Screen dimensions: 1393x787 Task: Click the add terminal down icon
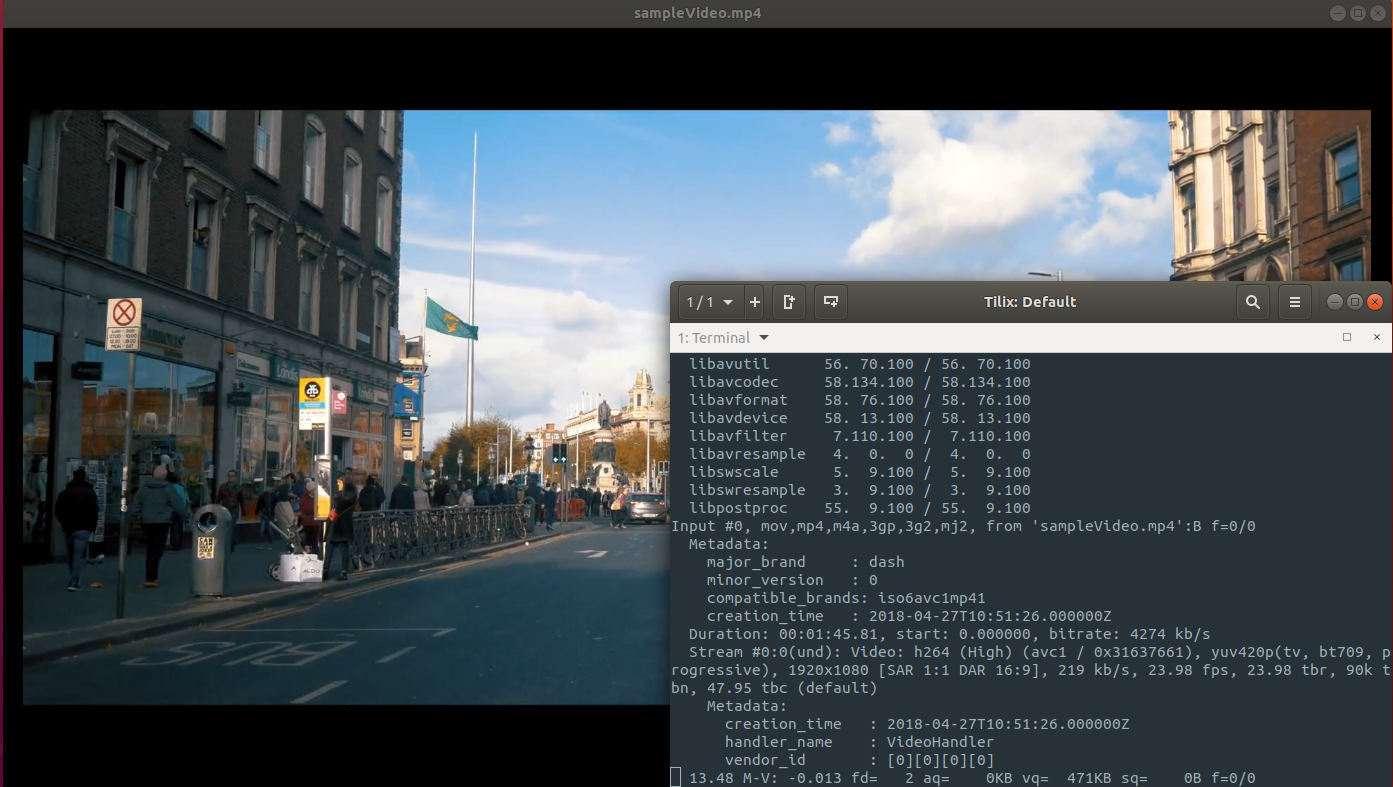[830, 302]
